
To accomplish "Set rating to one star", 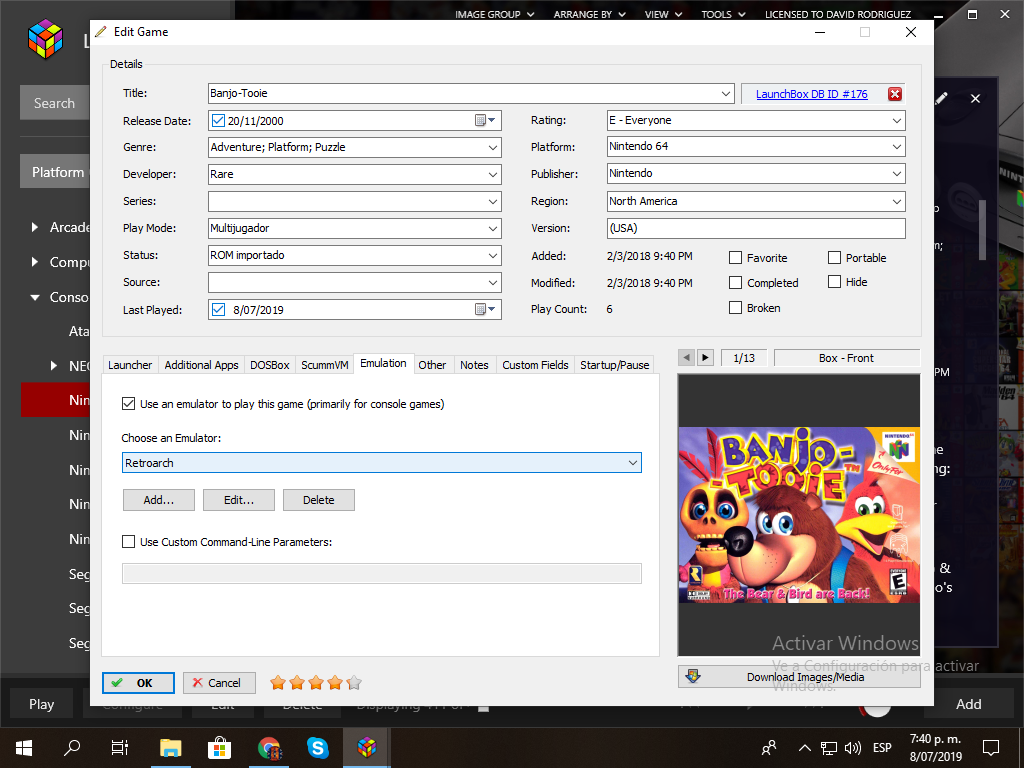I will click(x=278, y=682).
